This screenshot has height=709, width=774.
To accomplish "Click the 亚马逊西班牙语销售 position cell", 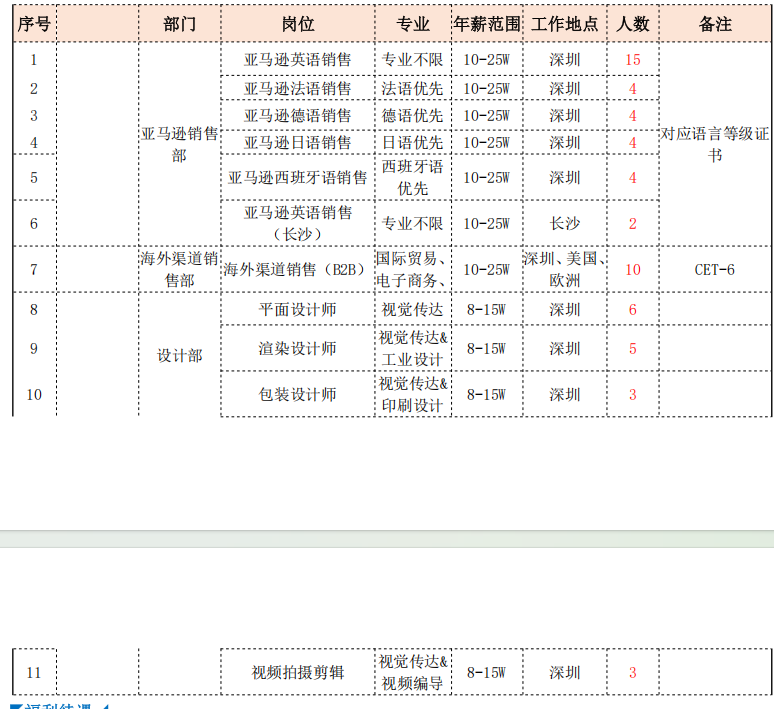I will pos(298,177).
